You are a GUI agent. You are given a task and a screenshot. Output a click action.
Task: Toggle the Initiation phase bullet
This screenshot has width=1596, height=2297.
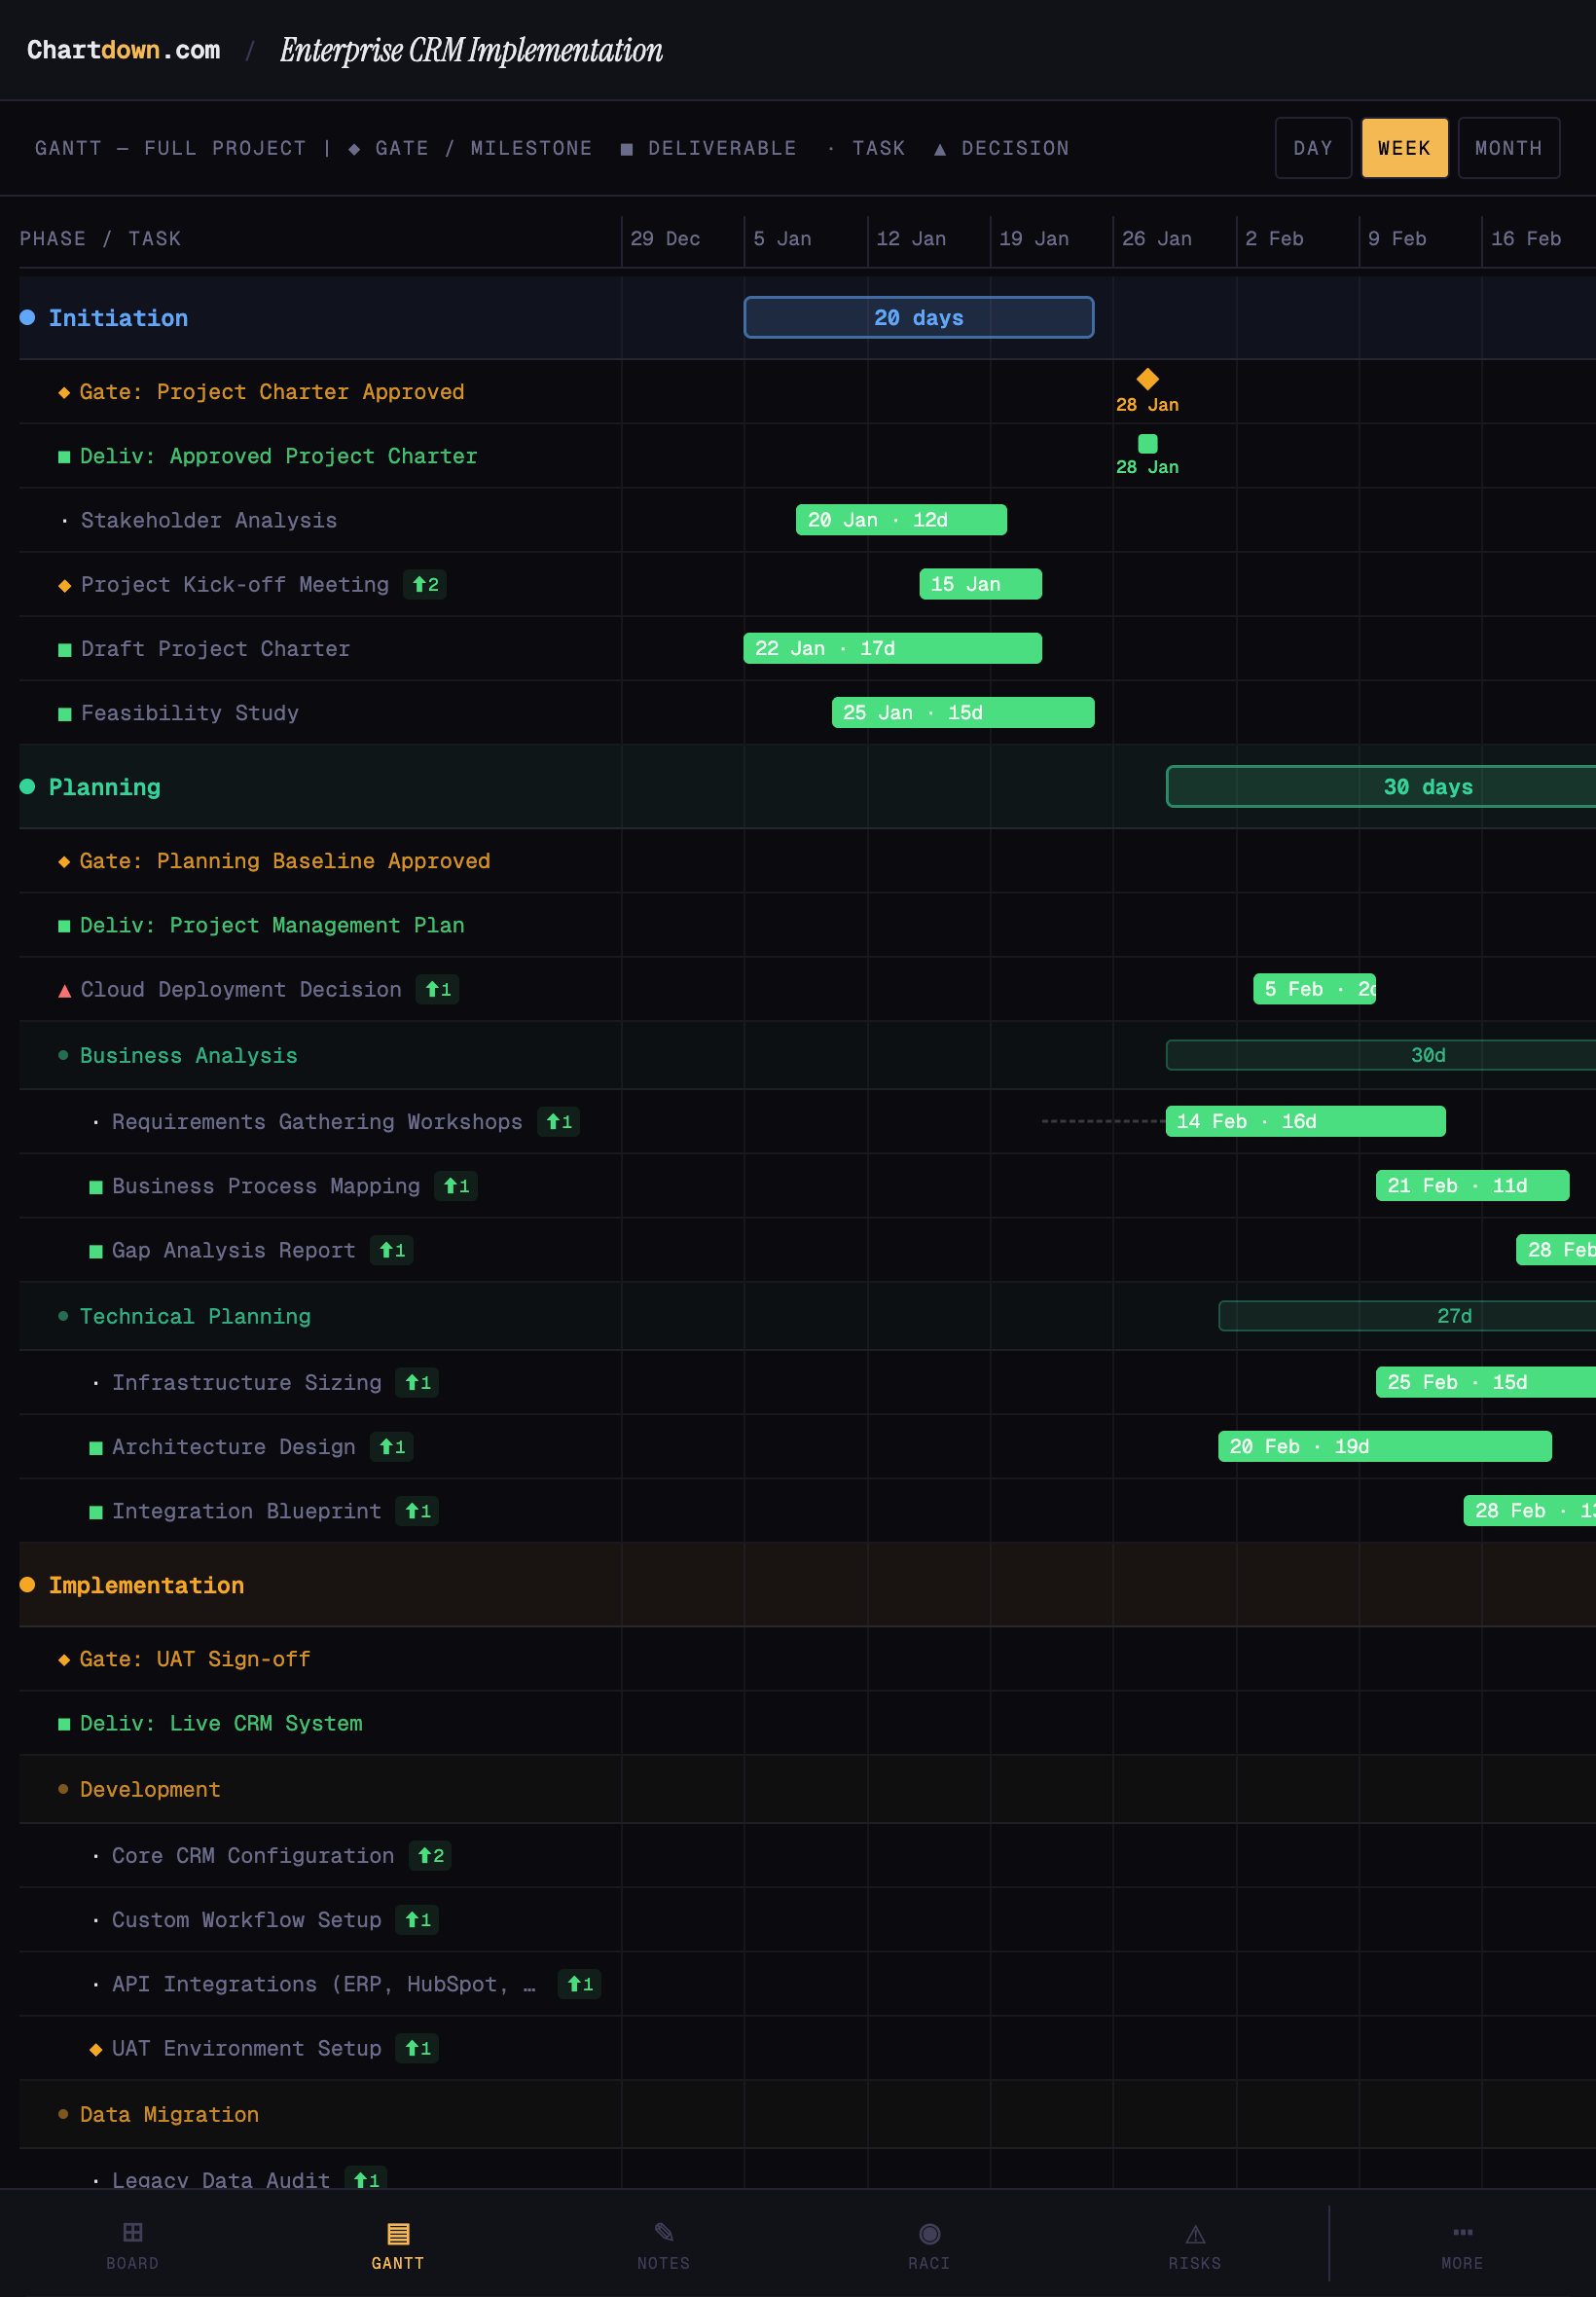pos(28,316)
